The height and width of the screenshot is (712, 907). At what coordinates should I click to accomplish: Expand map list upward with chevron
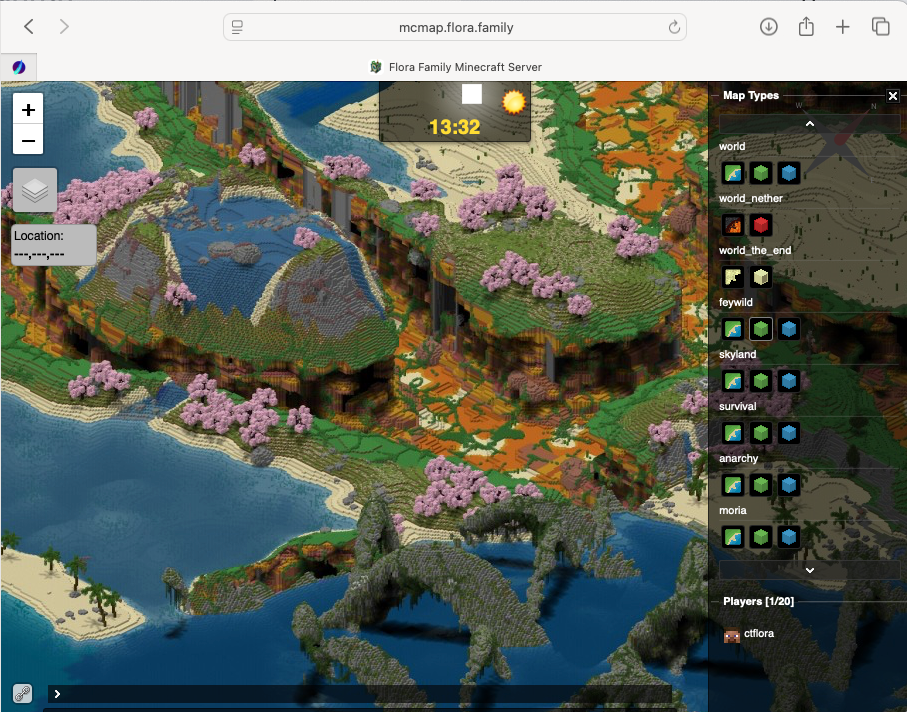(x=810, y=124)
